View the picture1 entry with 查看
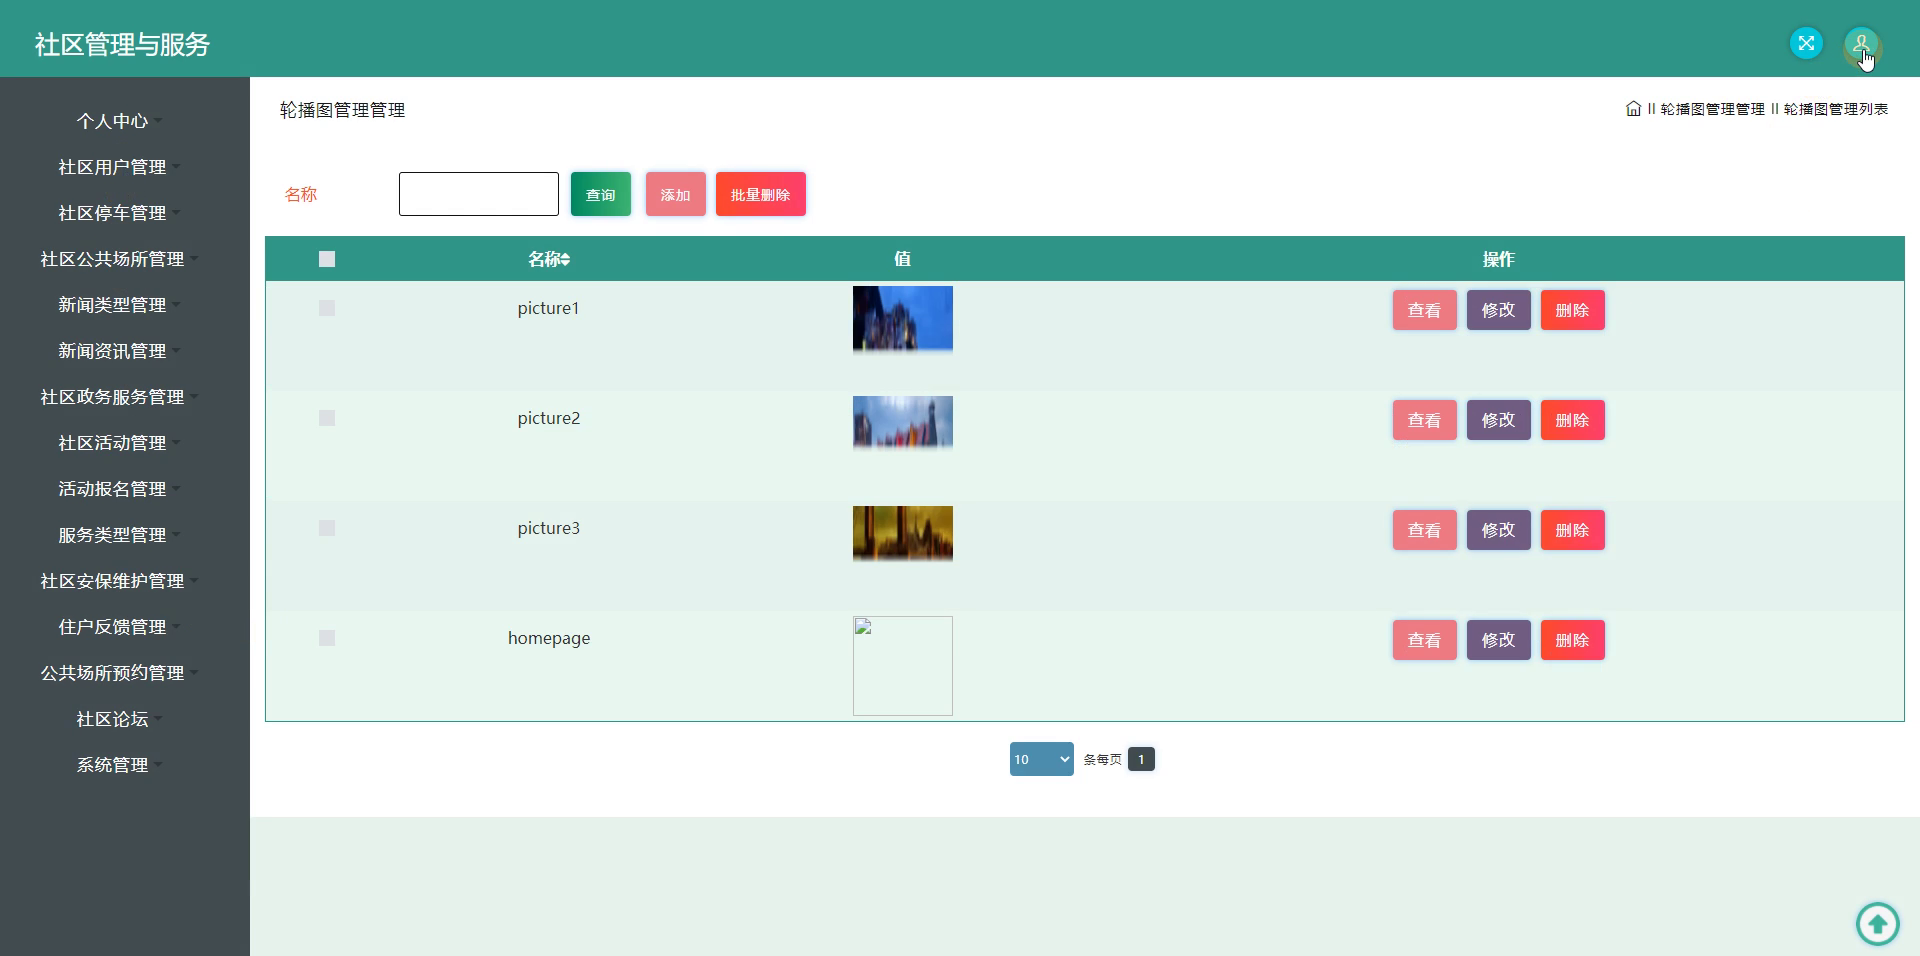 [x=1425, y=310]
